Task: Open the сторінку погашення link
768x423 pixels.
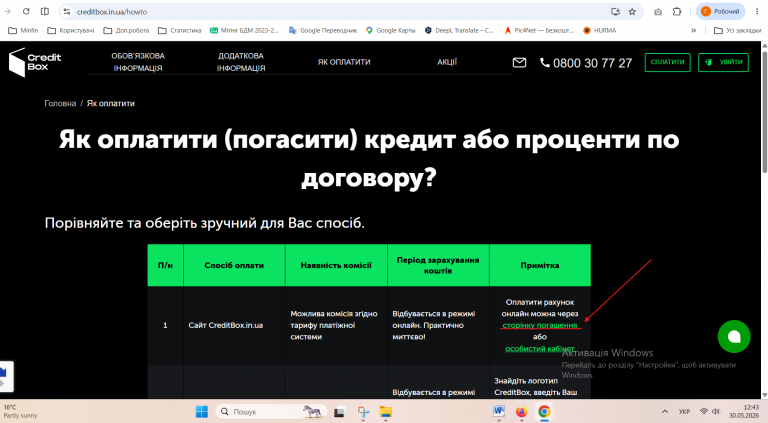Action: [x=540, y=325]
